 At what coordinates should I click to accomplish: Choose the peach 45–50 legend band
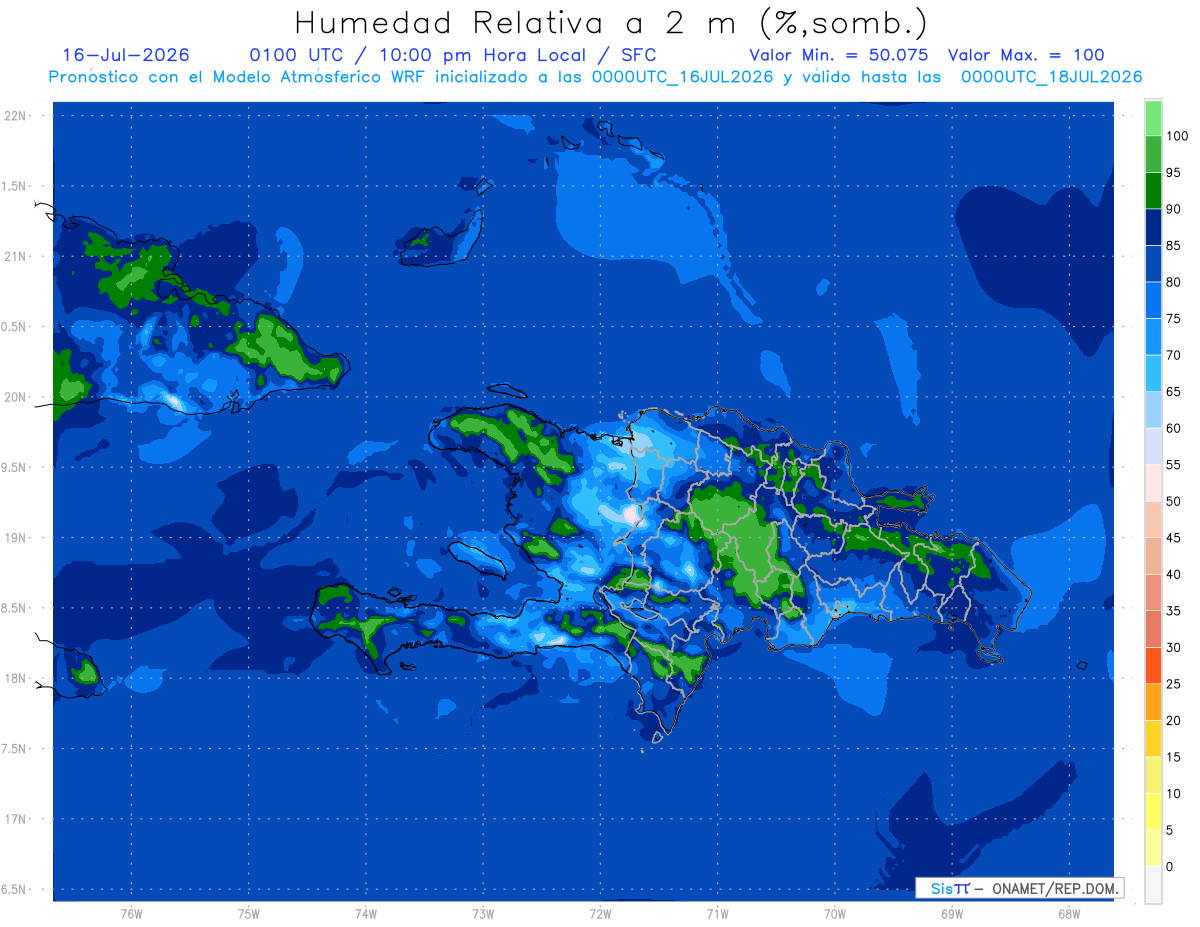coord(1153,519)
